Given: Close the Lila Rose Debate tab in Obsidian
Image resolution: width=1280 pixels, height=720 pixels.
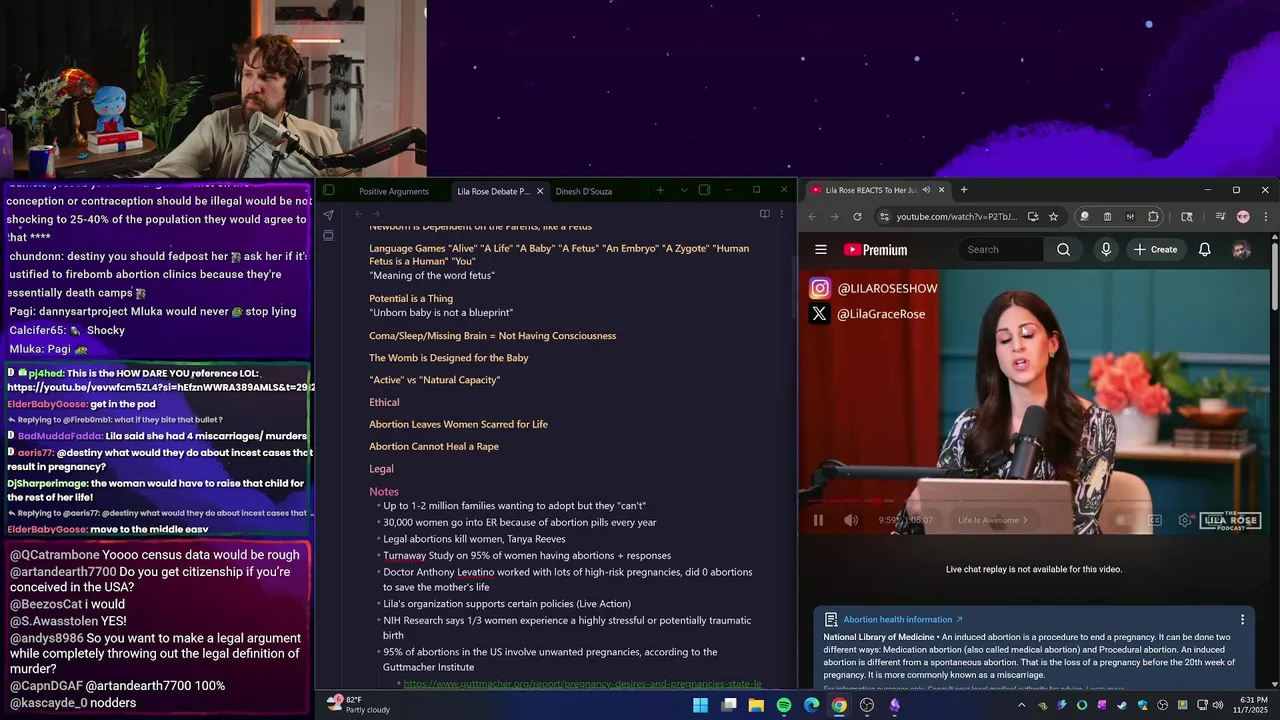Looking at the screenshot, I should (540, 191).
